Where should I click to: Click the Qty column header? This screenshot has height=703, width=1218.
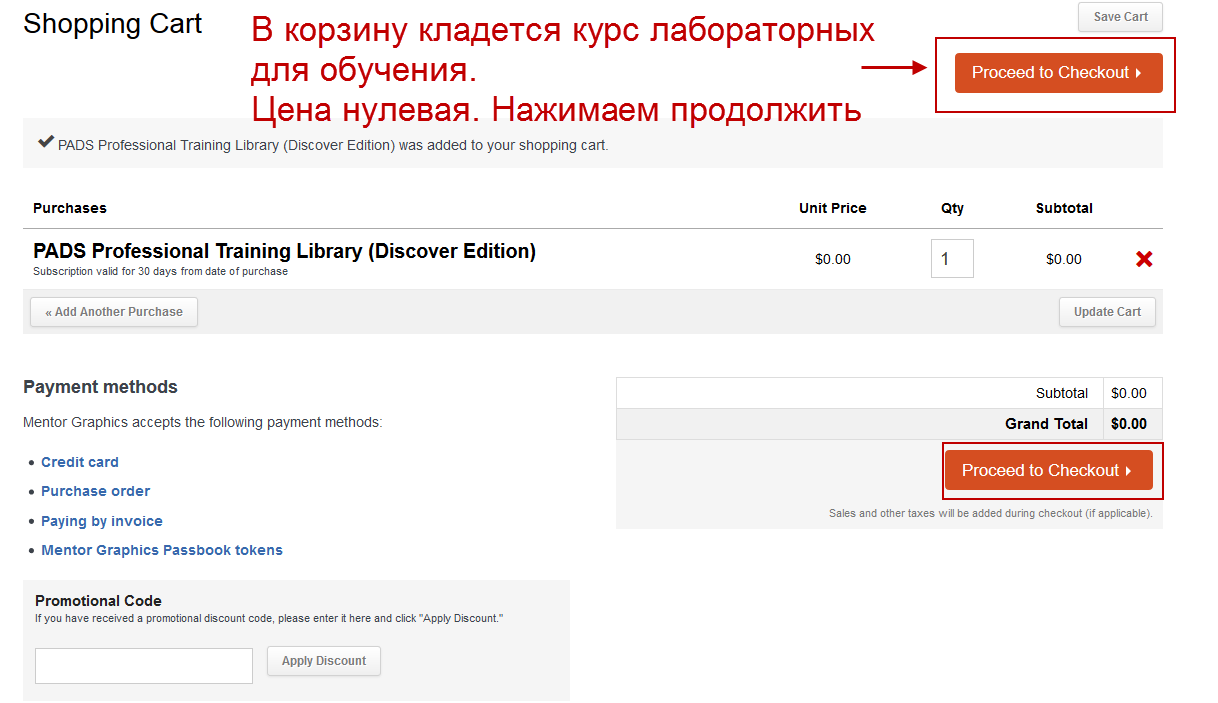952,208
